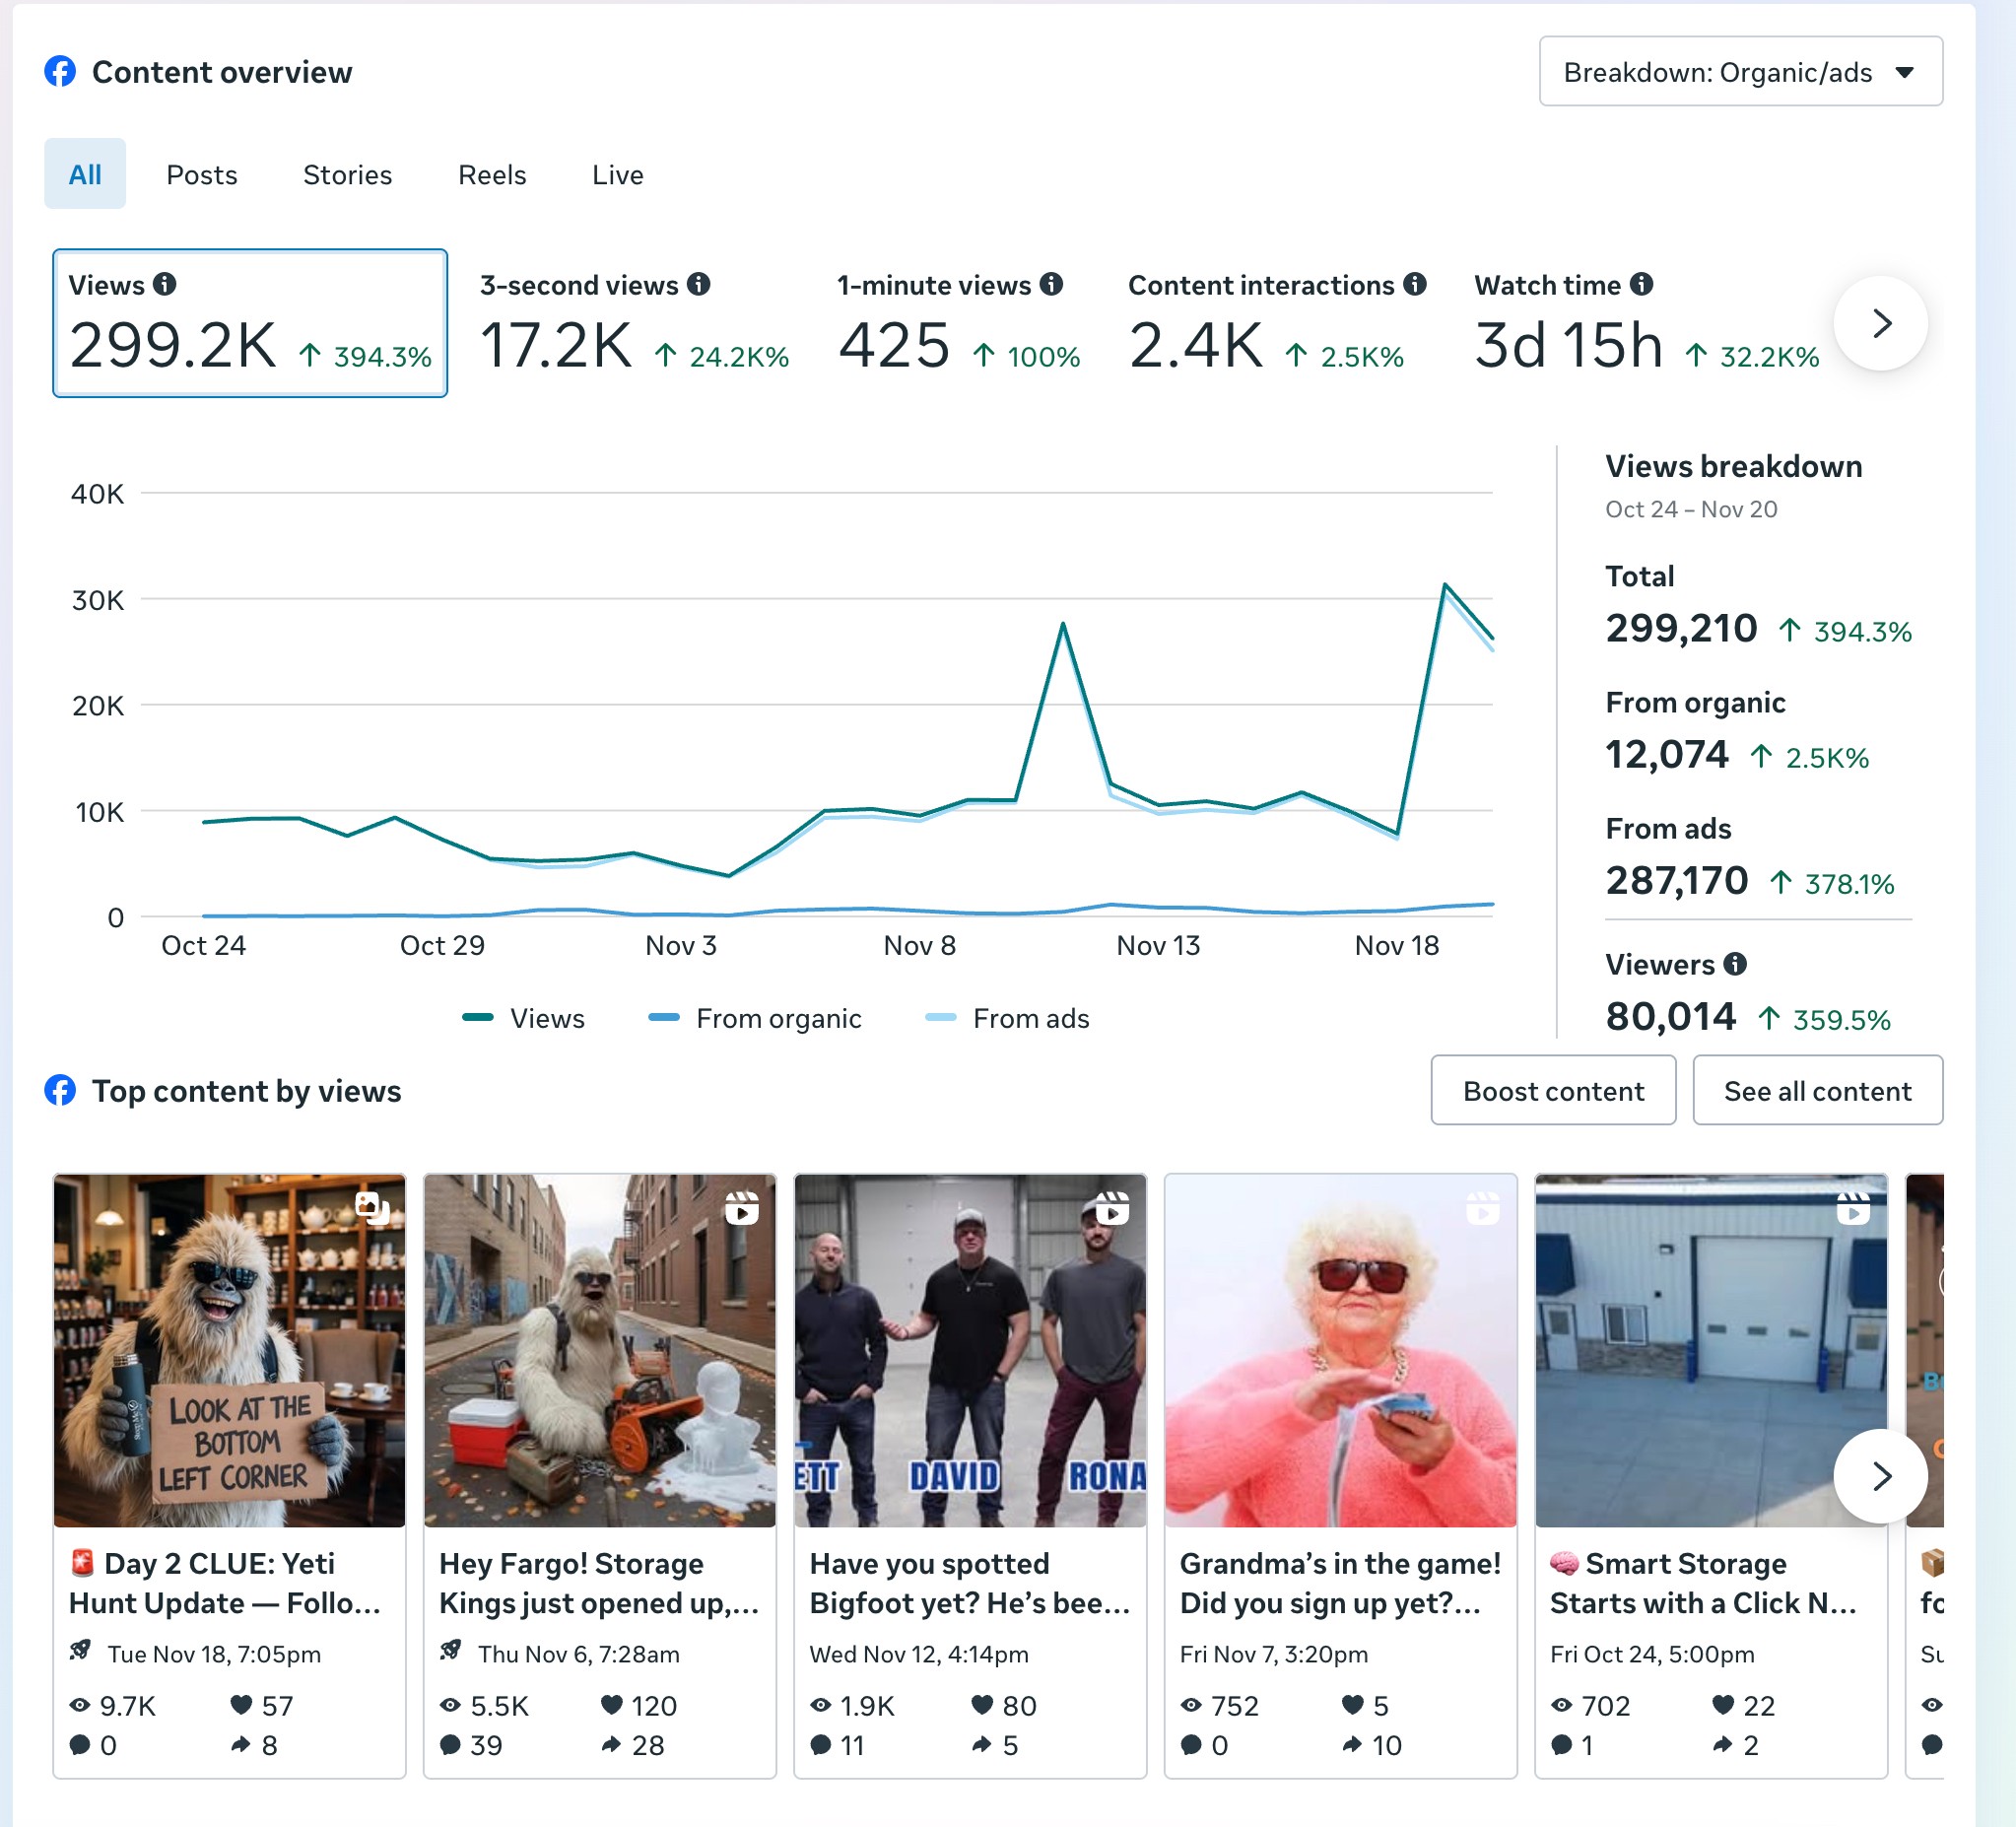This screenshot has height=1827, width=2016.
Task: Open the post title 'Hey Fargo! Storage Kings just opened'
Action: click(599, 1583)
